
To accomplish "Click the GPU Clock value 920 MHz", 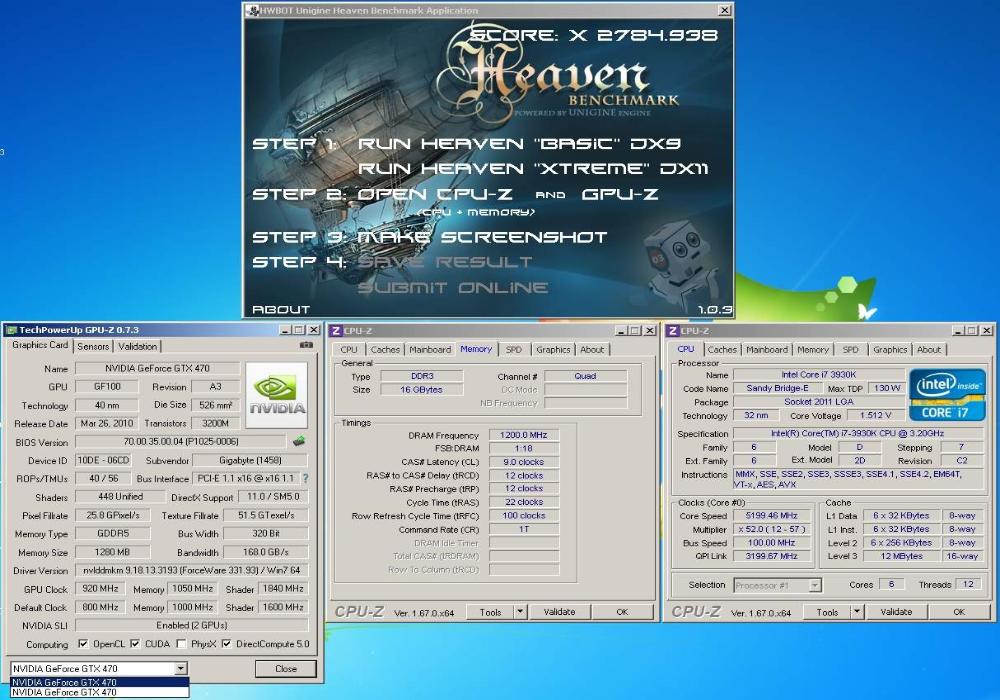I will pos(100,588).
